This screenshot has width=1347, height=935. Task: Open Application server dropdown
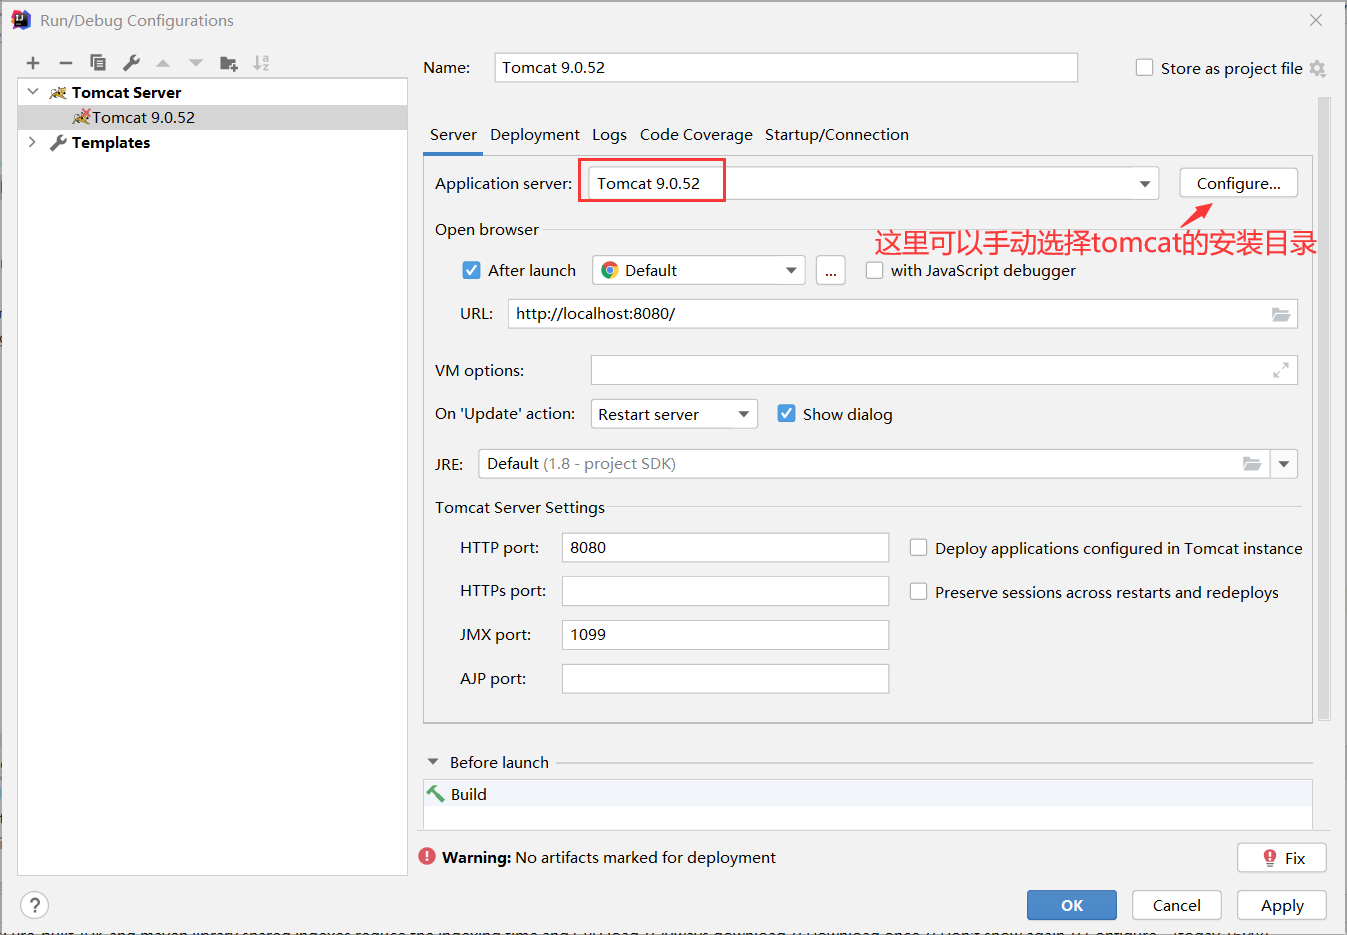tap(1144, 184)
